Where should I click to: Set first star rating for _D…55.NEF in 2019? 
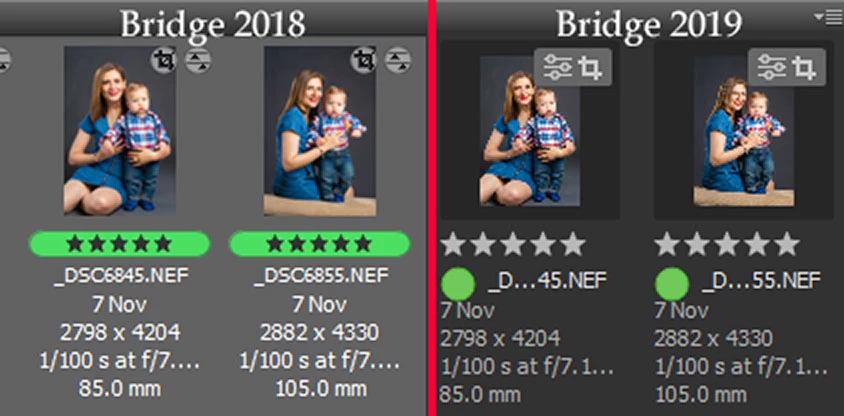pos(668,244)
